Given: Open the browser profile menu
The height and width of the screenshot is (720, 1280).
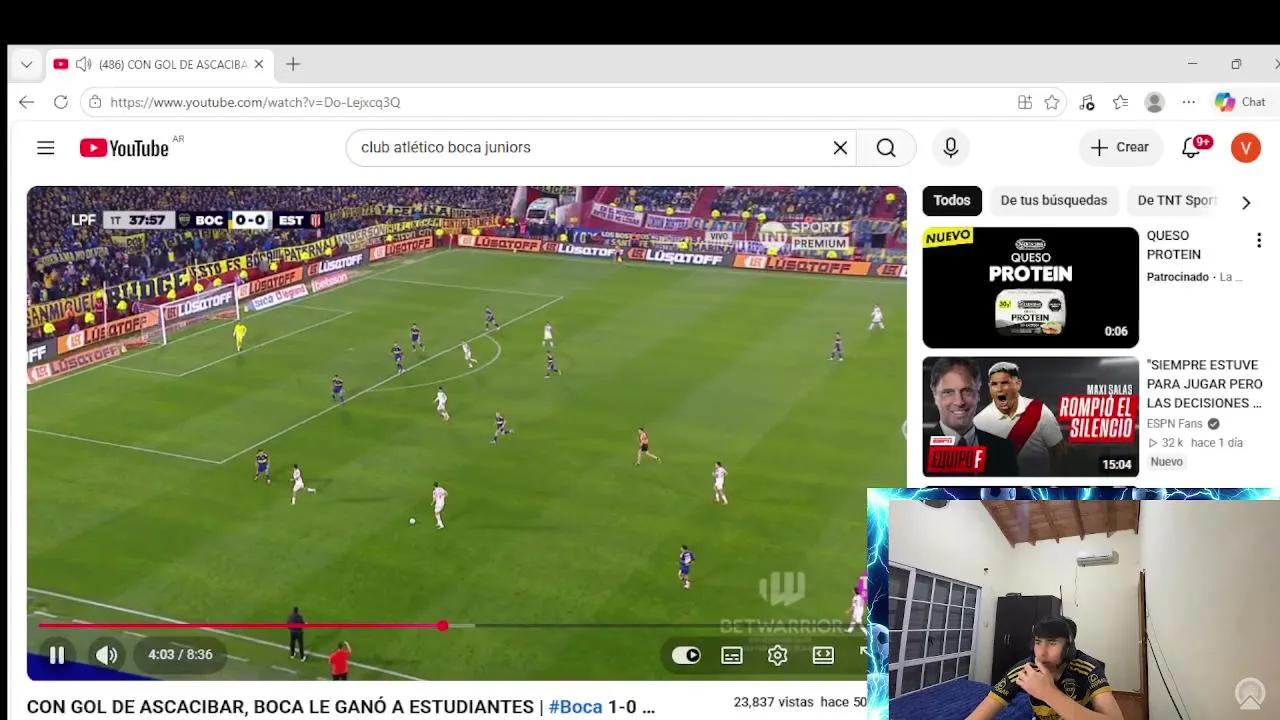Looking at the screenshot, I should tap(1155, 102).
